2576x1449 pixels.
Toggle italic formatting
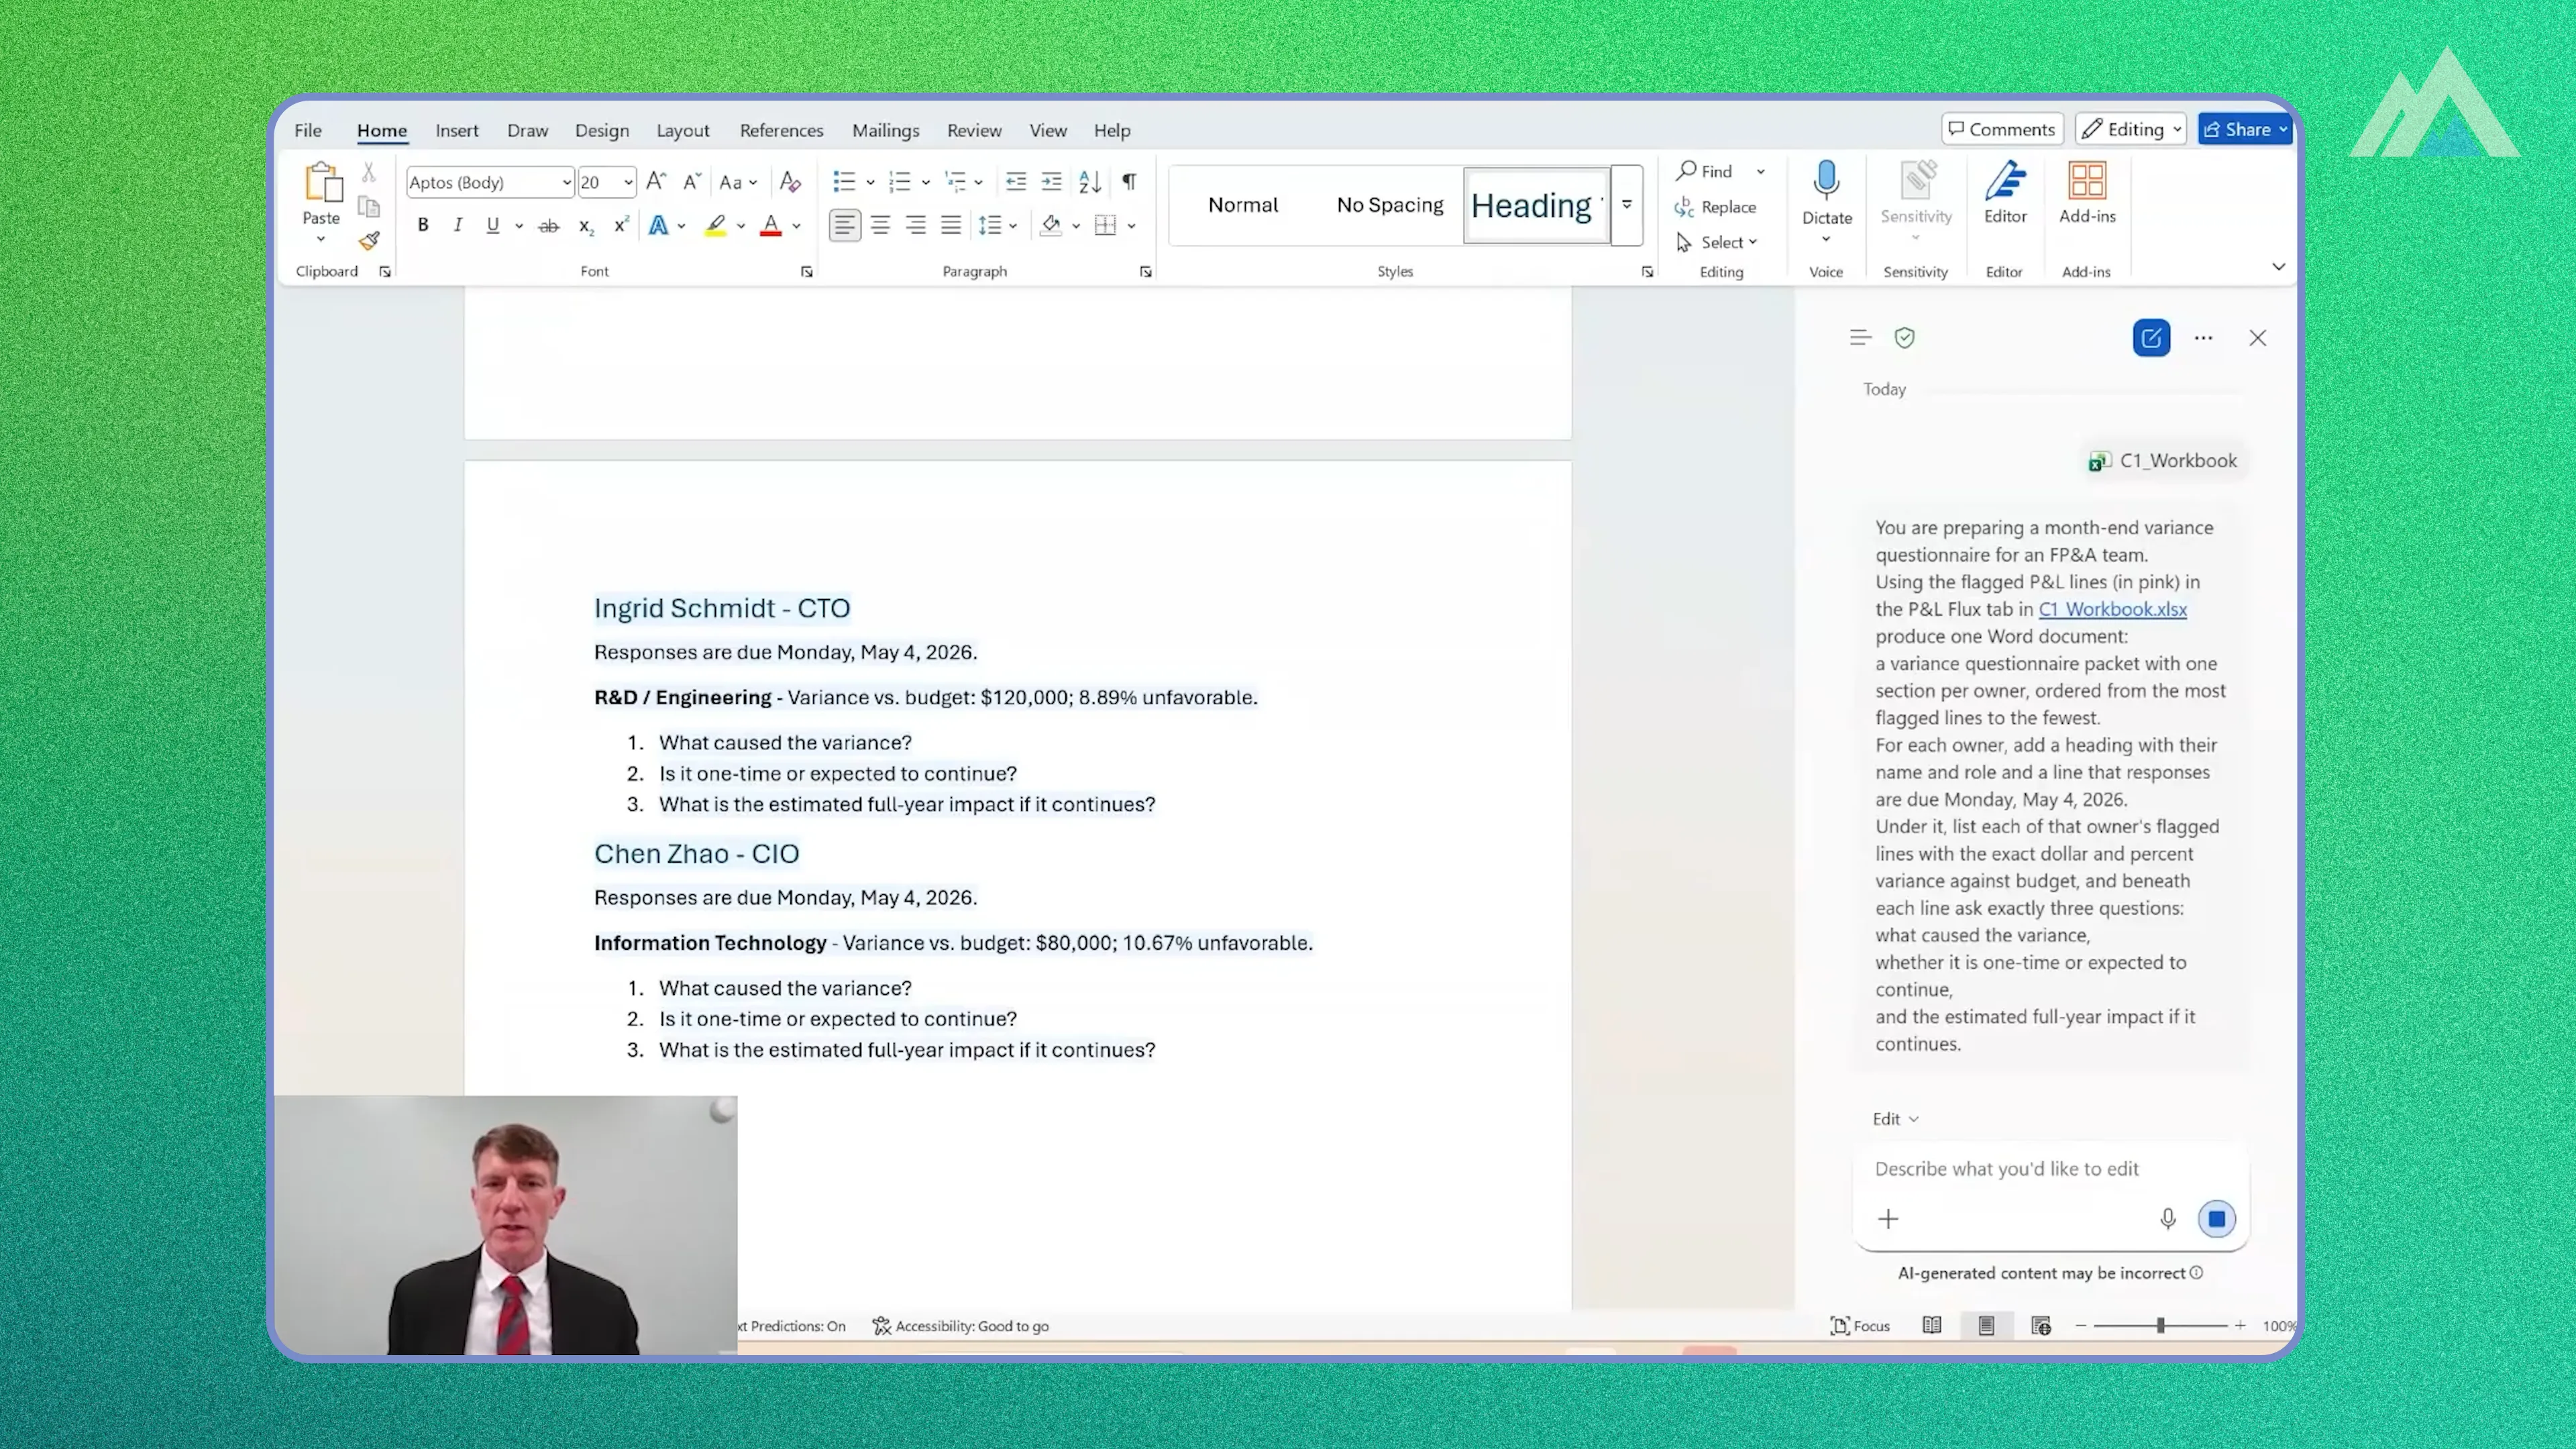[458, 226]
